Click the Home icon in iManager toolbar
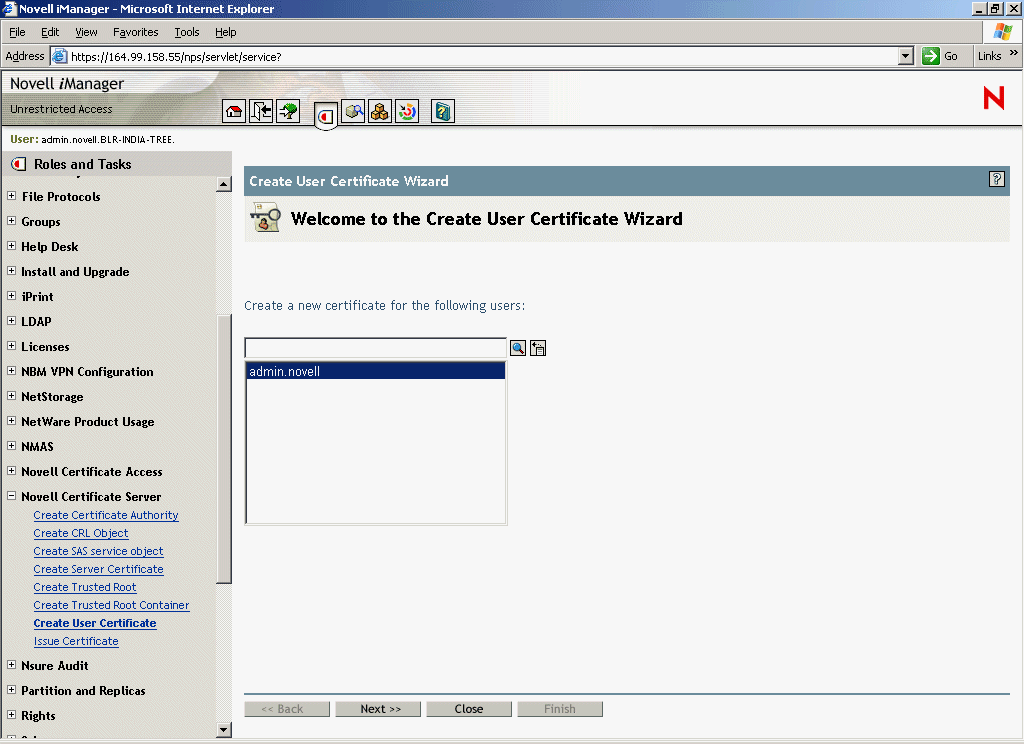Viewport: 1024px width, 744px height. [x=234, y=112]
